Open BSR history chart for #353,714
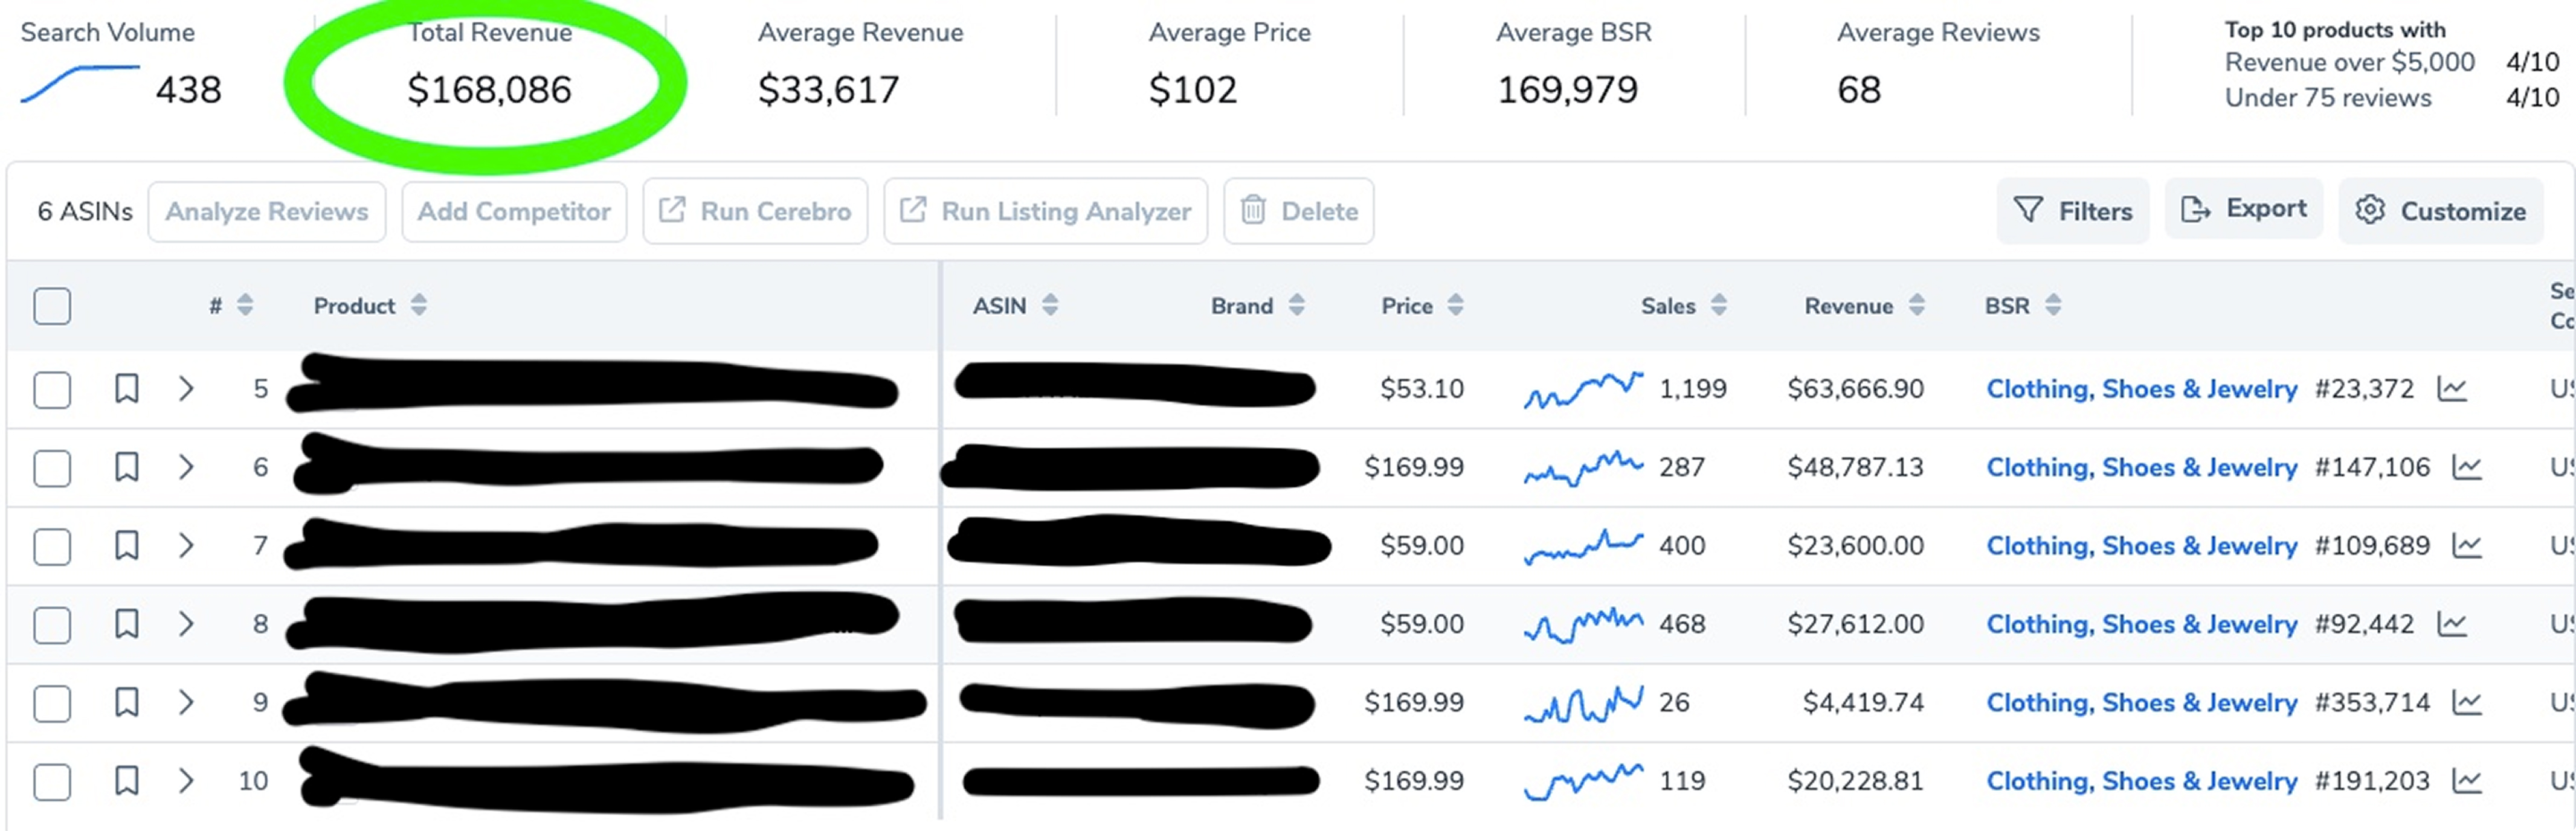 (x=2467, y=703)
